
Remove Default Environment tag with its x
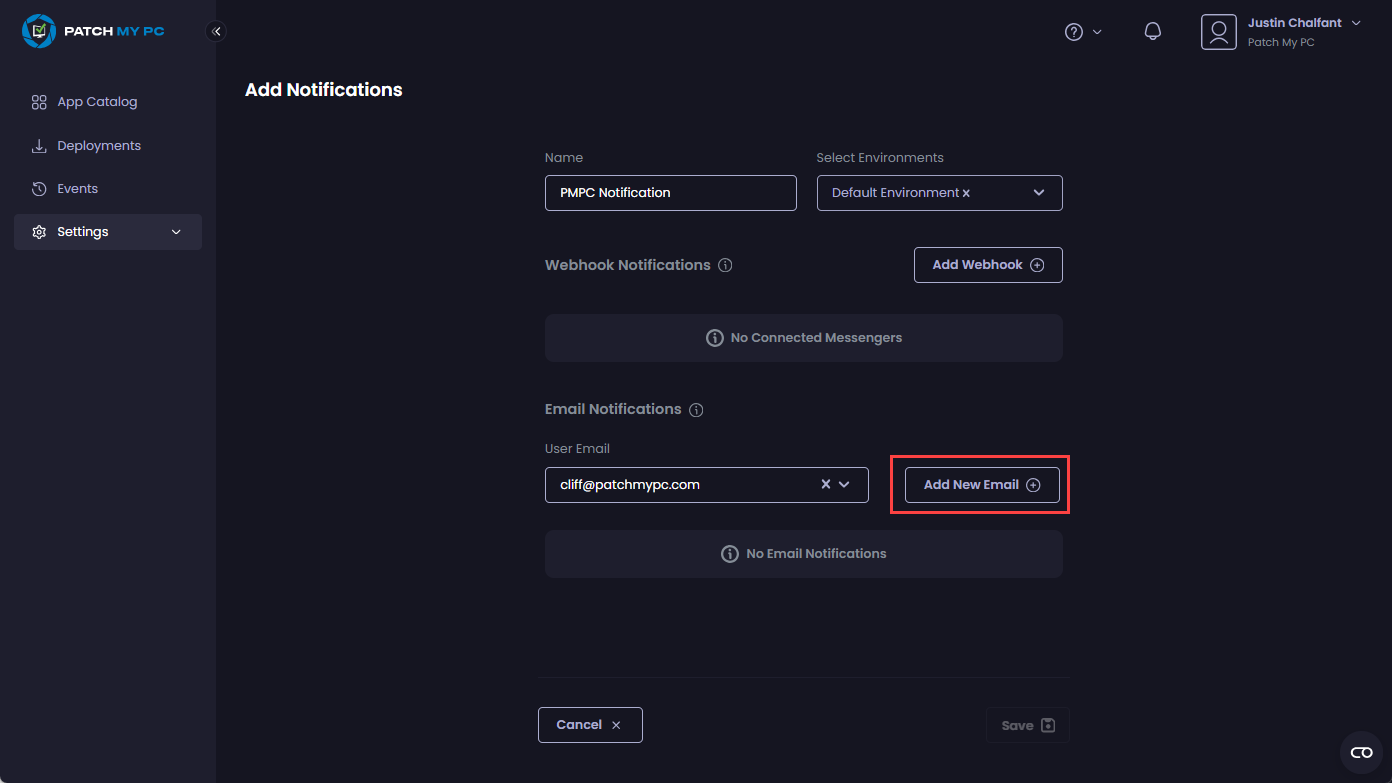pos(966,193)
